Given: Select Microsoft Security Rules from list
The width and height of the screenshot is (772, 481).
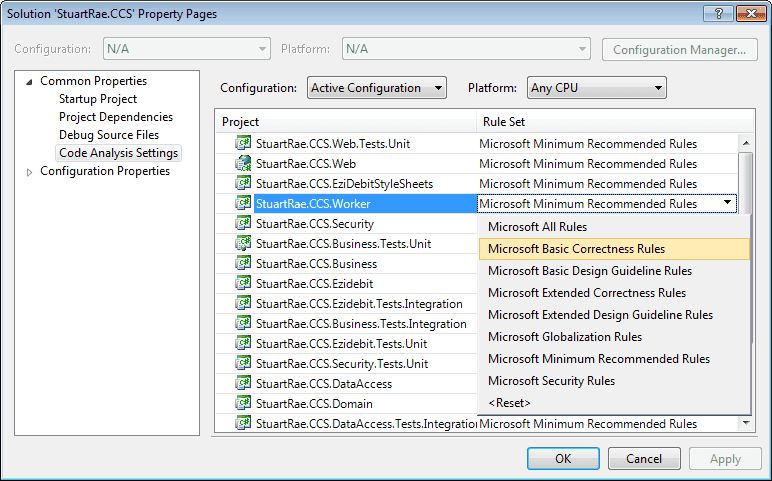Looking at the screenshot, I should click(551, 381).
